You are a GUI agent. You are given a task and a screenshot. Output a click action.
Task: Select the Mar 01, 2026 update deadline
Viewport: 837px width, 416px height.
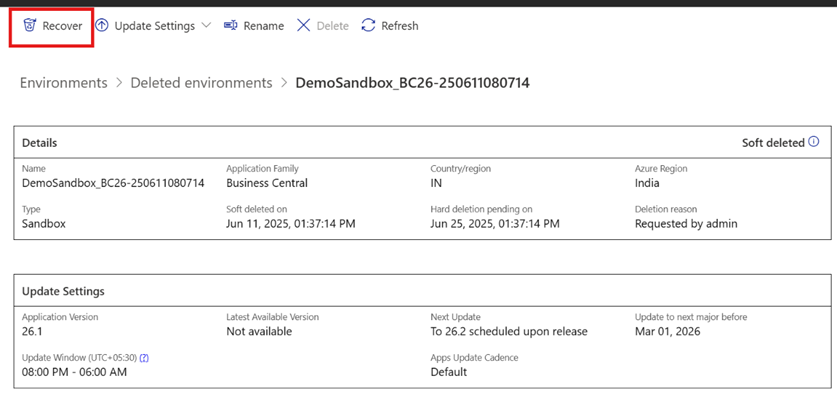pyautogui.click(x=668, y=332)
